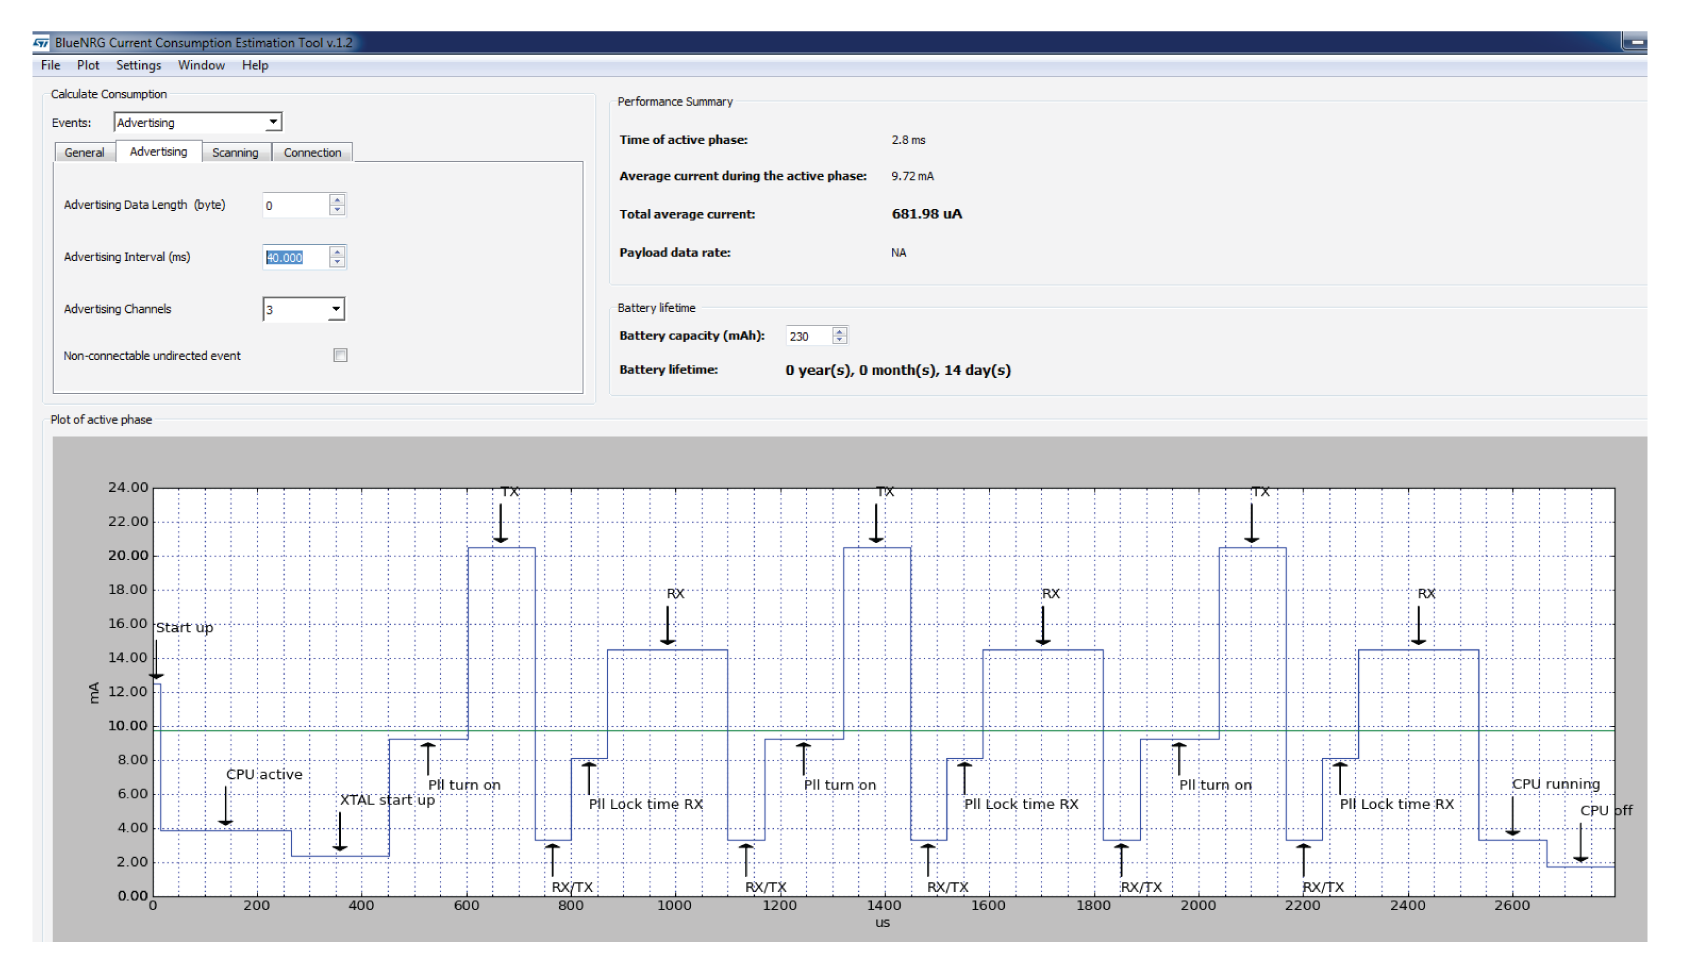Switch to the Scanning tab
Viewport: 1684px width, 978px height.
235,152
